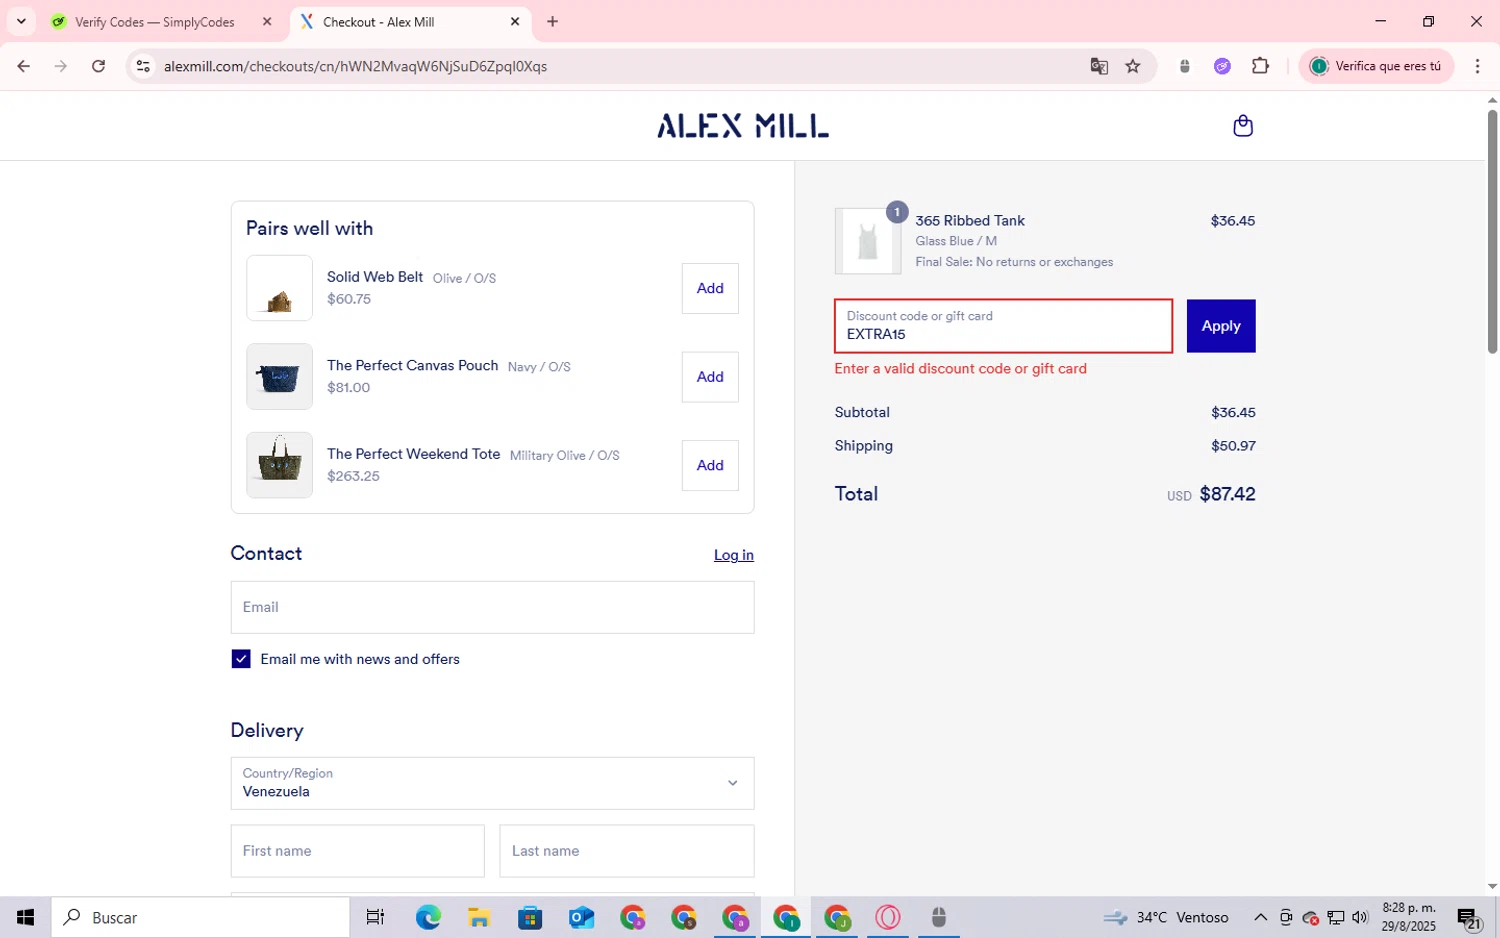1500x938 pixels.
Task: Click the total price '$87.42'
Action: (1228, 494)
